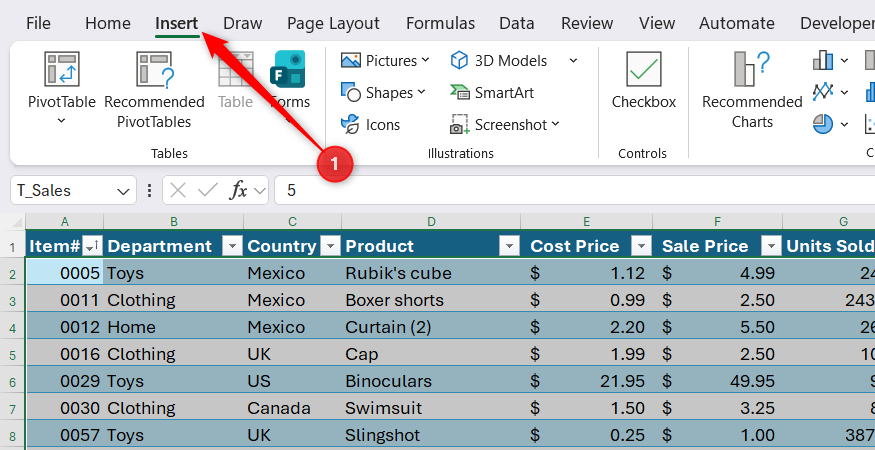875x450 pixels.
Task: Click the Select All corner triangle
Action: [17, 222]
